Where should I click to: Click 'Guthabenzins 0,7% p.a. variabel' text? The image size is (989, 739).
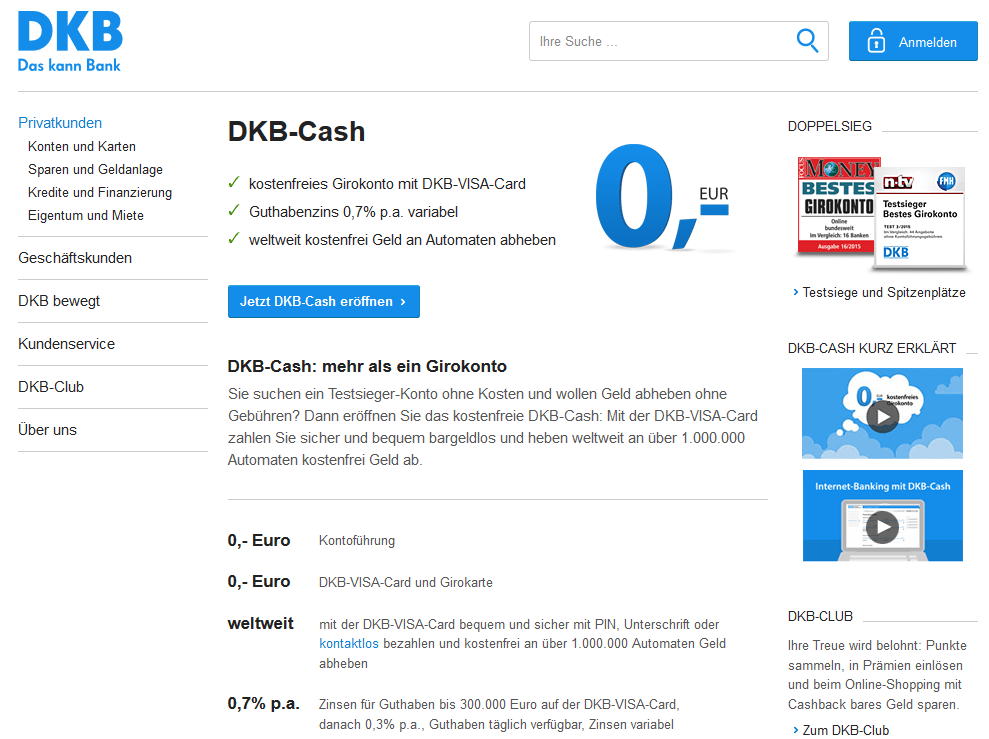coord(353,212)
